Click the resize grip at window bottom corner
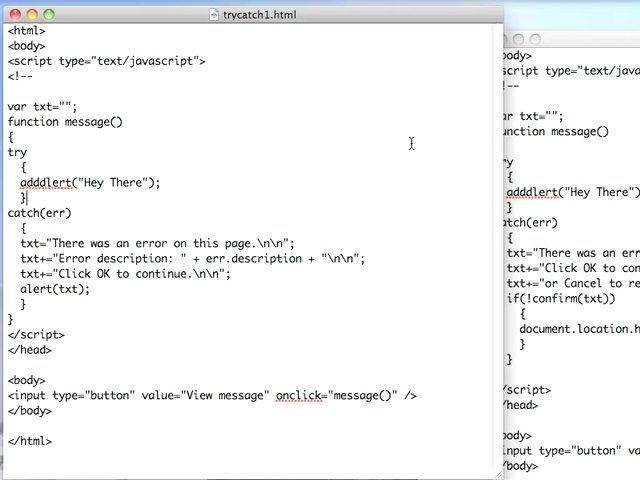Screen dimensions: 640x480 tap(498, 475)
